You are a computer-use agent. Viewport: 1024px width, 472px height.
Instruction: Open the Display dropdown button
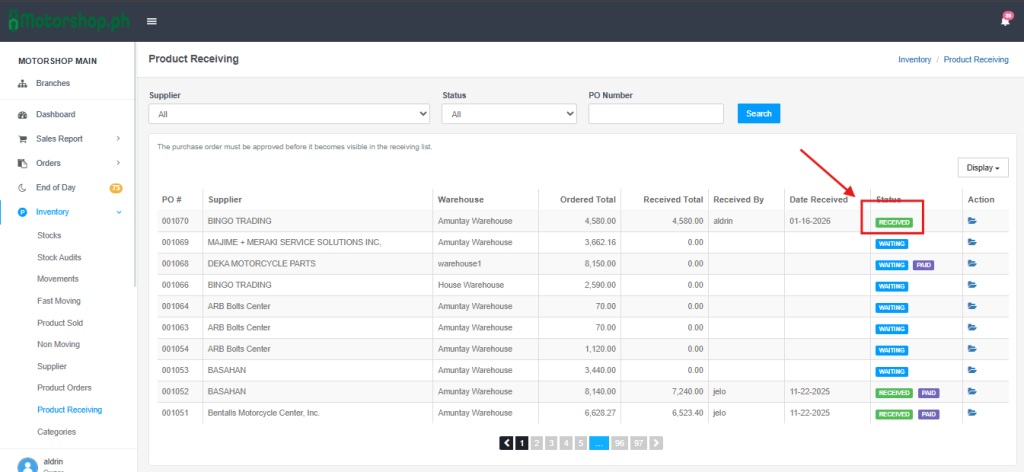click(983, 168)
